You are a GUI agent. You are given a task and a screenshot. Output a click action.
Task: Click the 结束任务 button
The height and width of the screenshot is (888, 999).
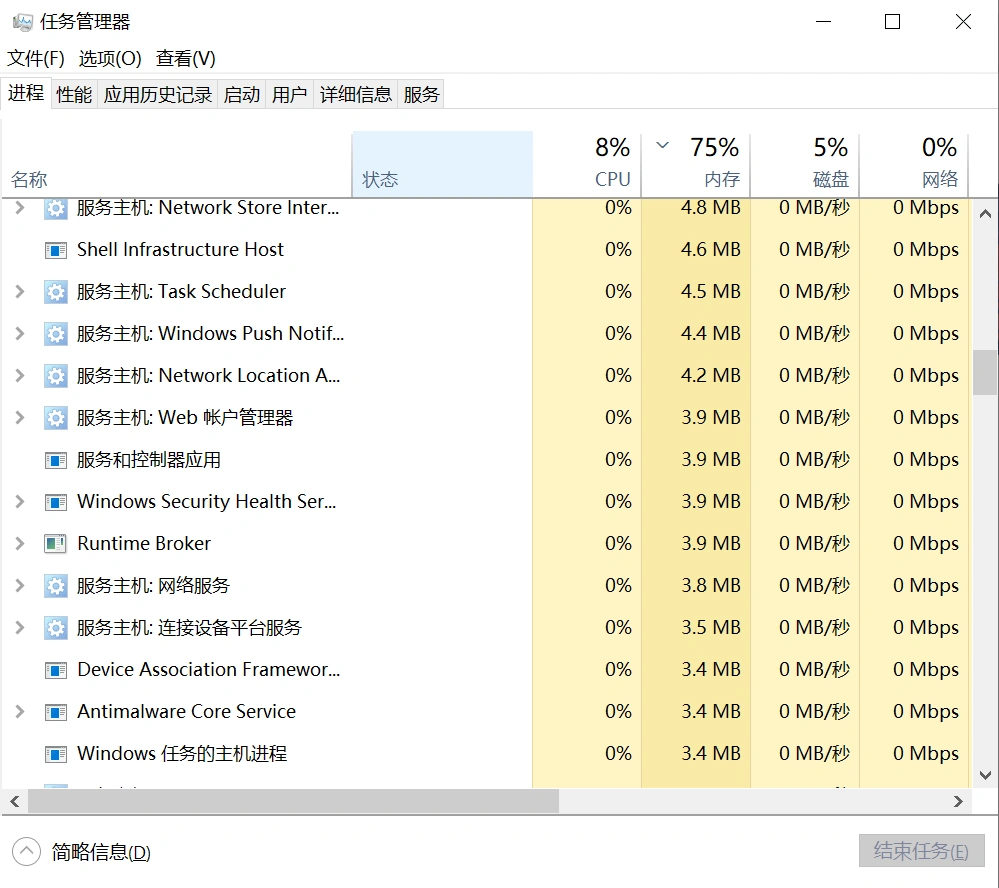(920, 851)
